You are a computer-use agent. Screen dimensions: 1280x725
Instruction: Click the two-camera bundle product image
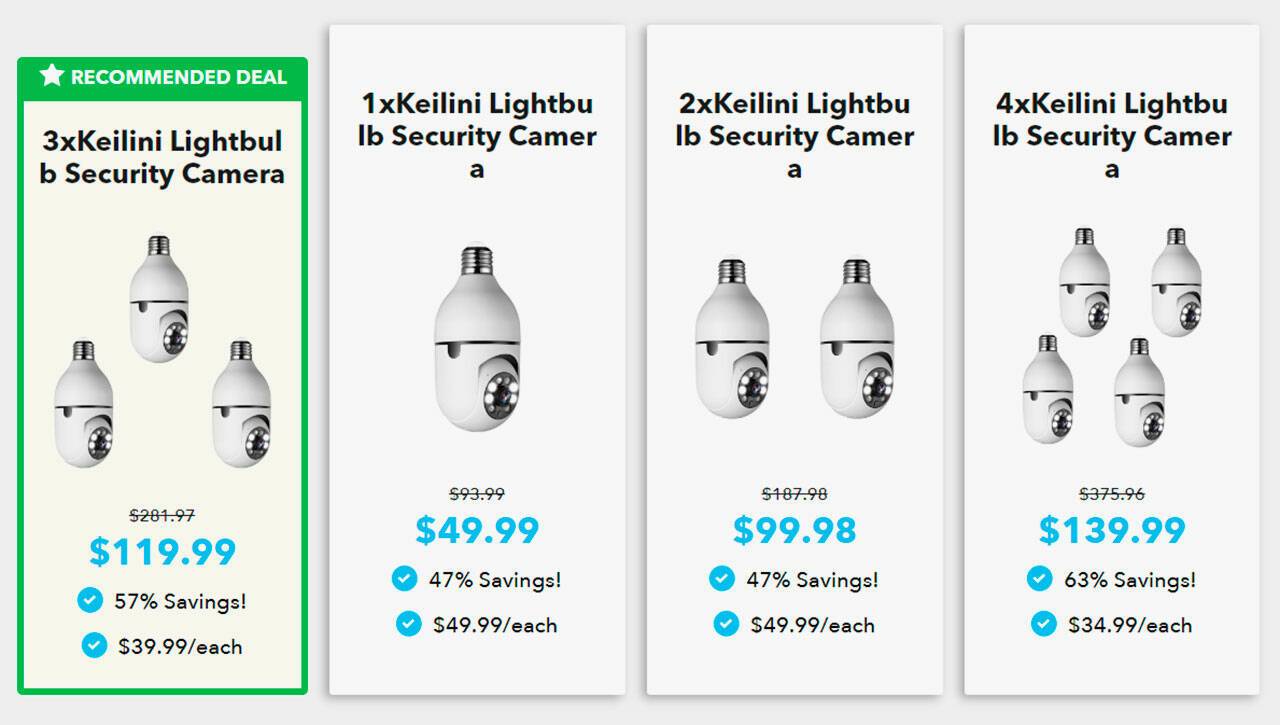pyautogui.click(x=794, y=338)
